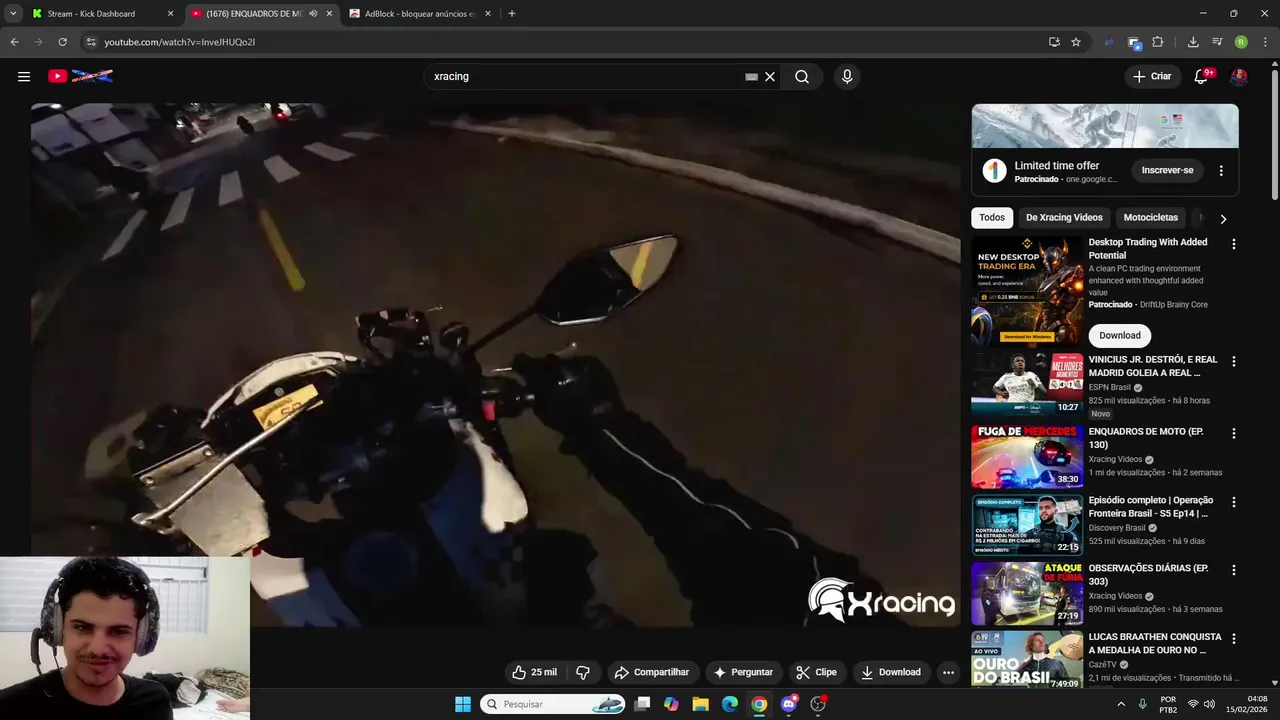The width and height of the screenshot is (1280, 720).
Task: Open menu for ENQUADROS DE MOTO EP. 130
Action: (x=1234, y=433)
